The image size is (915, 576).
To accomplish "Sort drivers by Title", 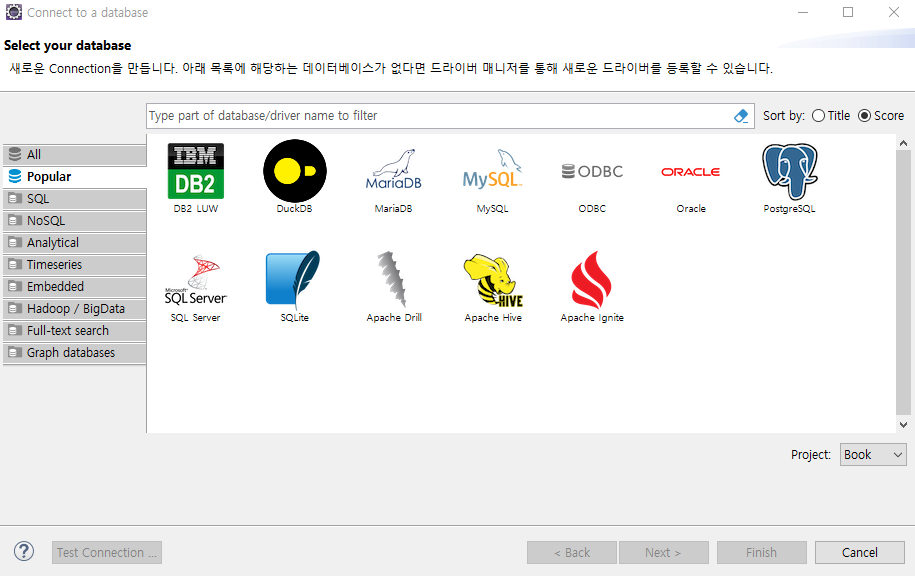I will [x=831, y=116].
